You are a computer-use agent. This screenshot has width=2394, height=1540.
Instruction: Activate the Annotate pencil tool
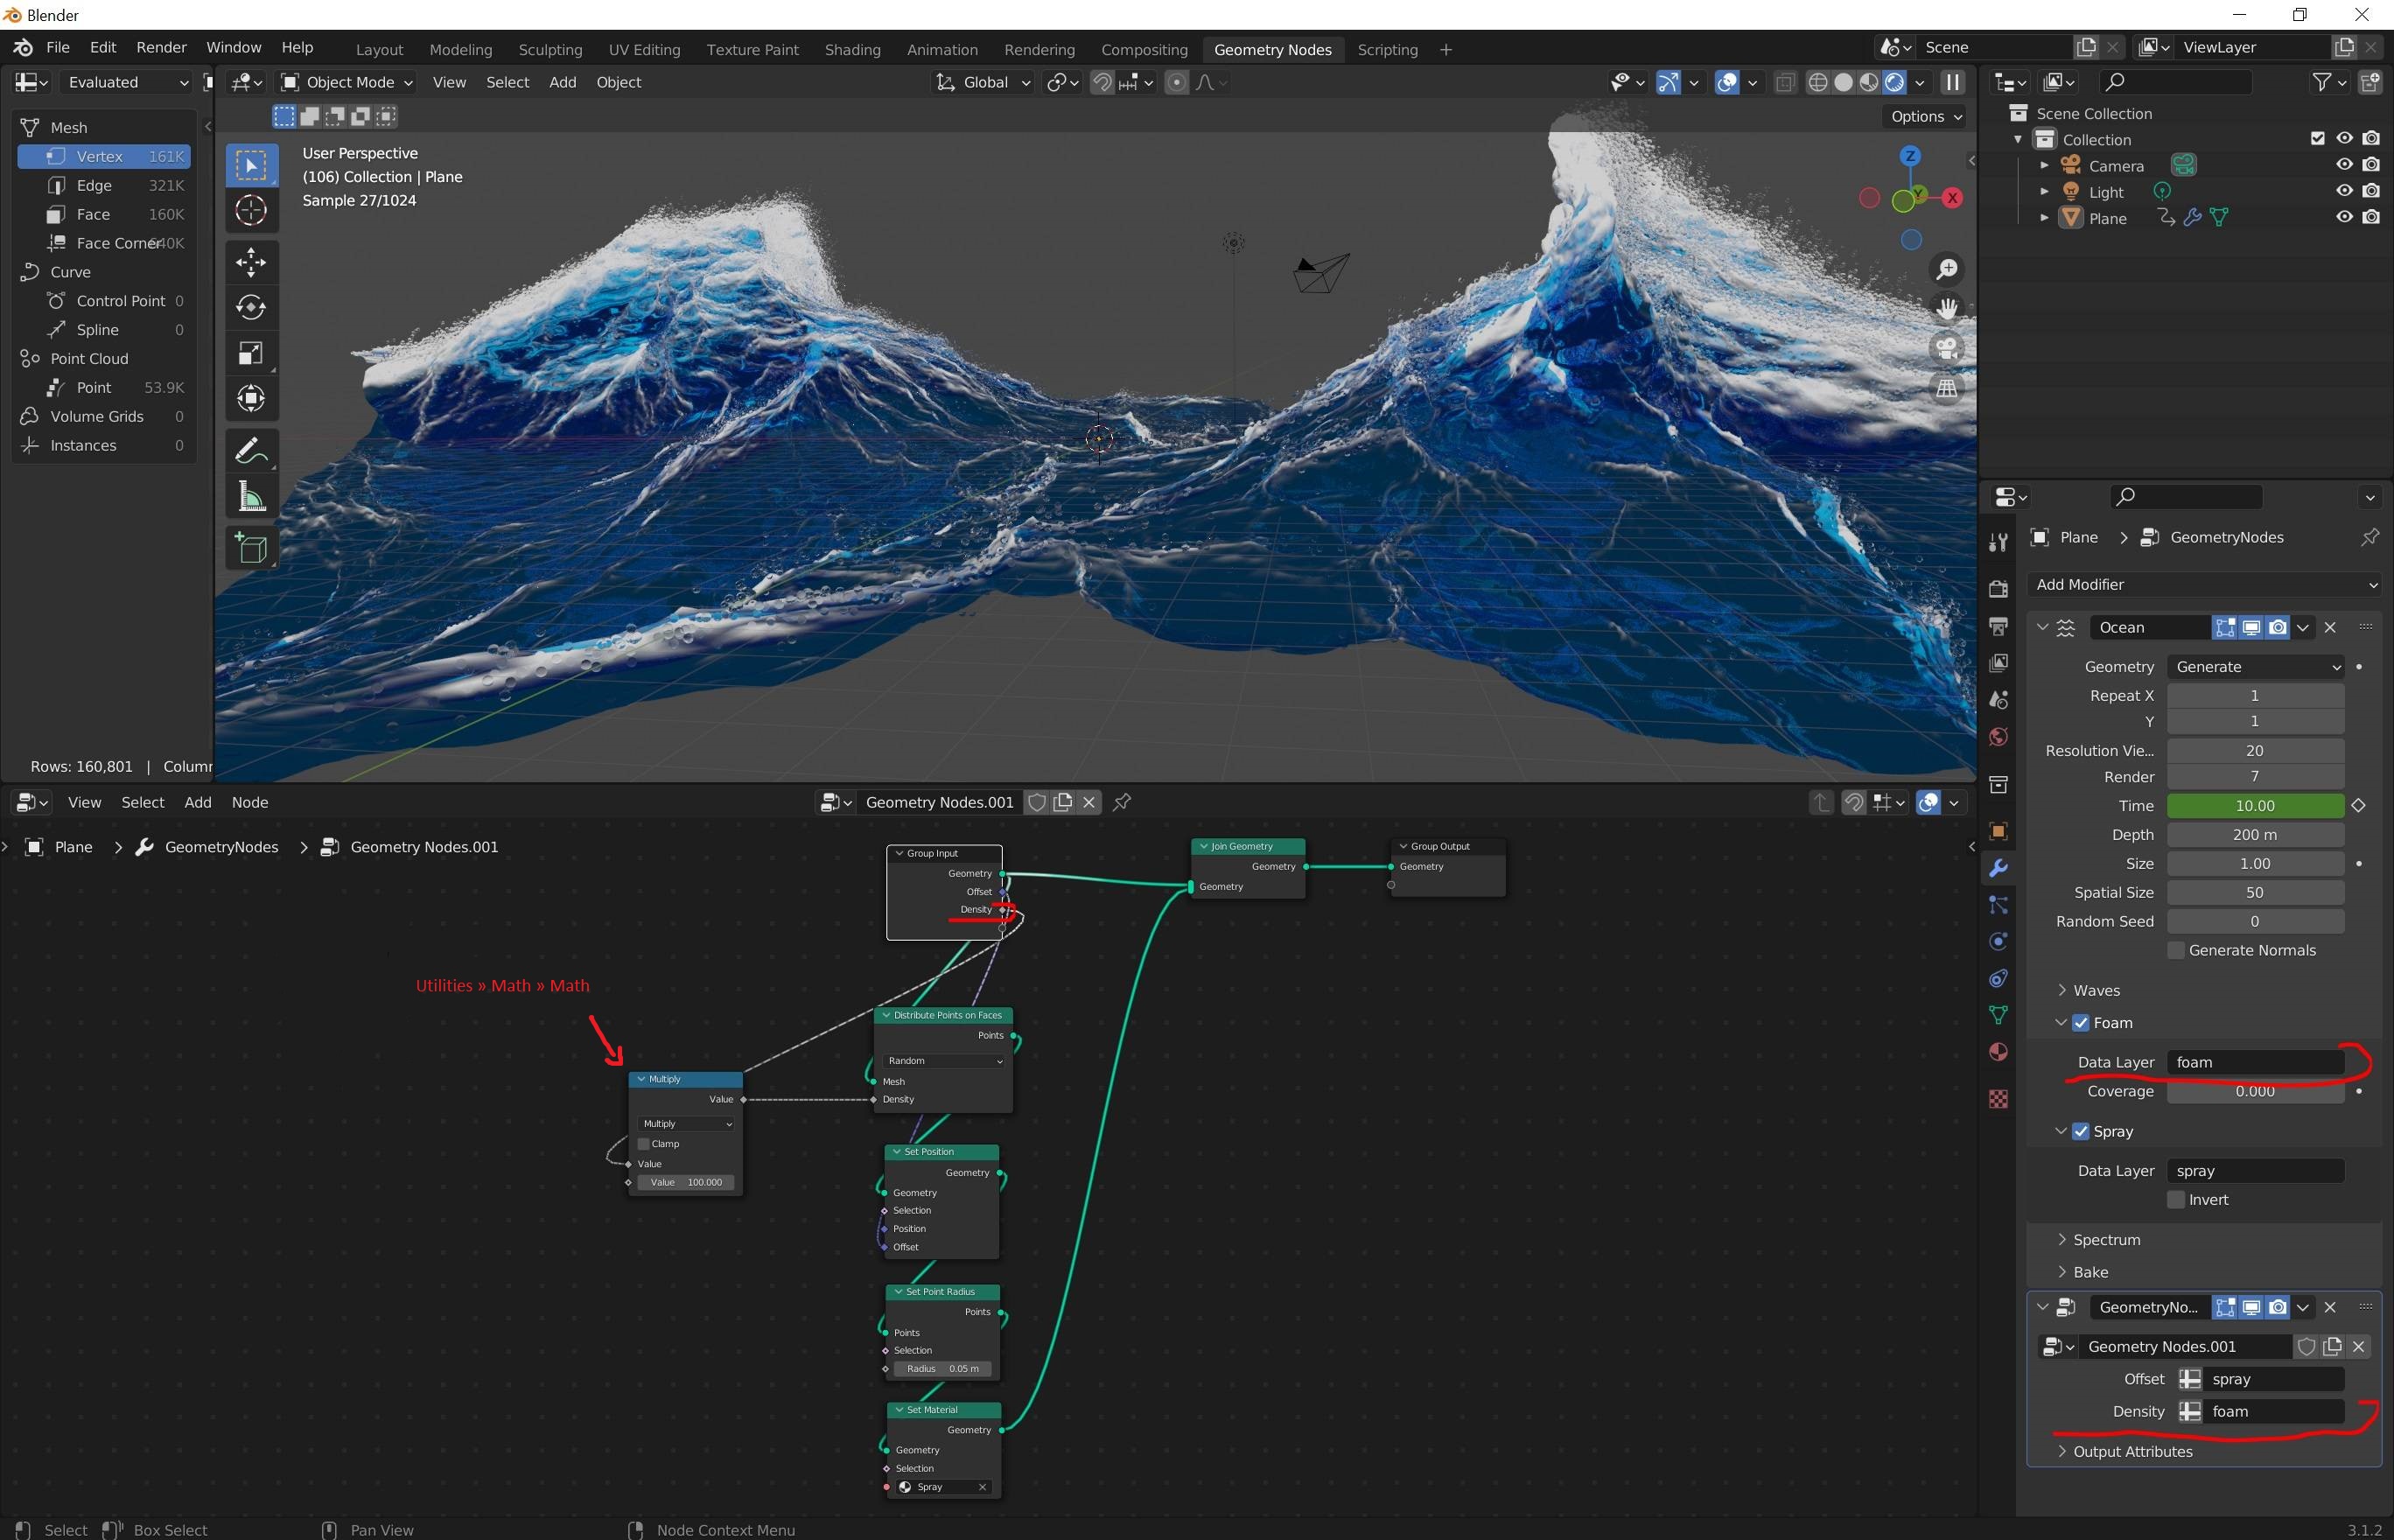pos(251,452)
